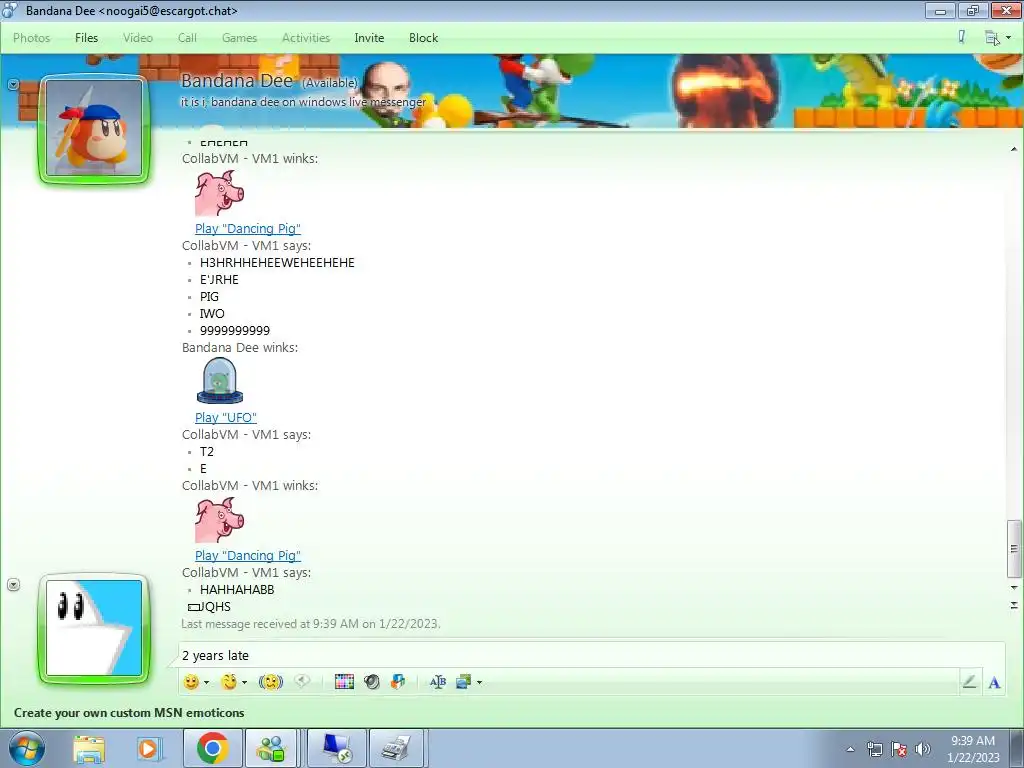Open the Photos menu

coord(31,38)
